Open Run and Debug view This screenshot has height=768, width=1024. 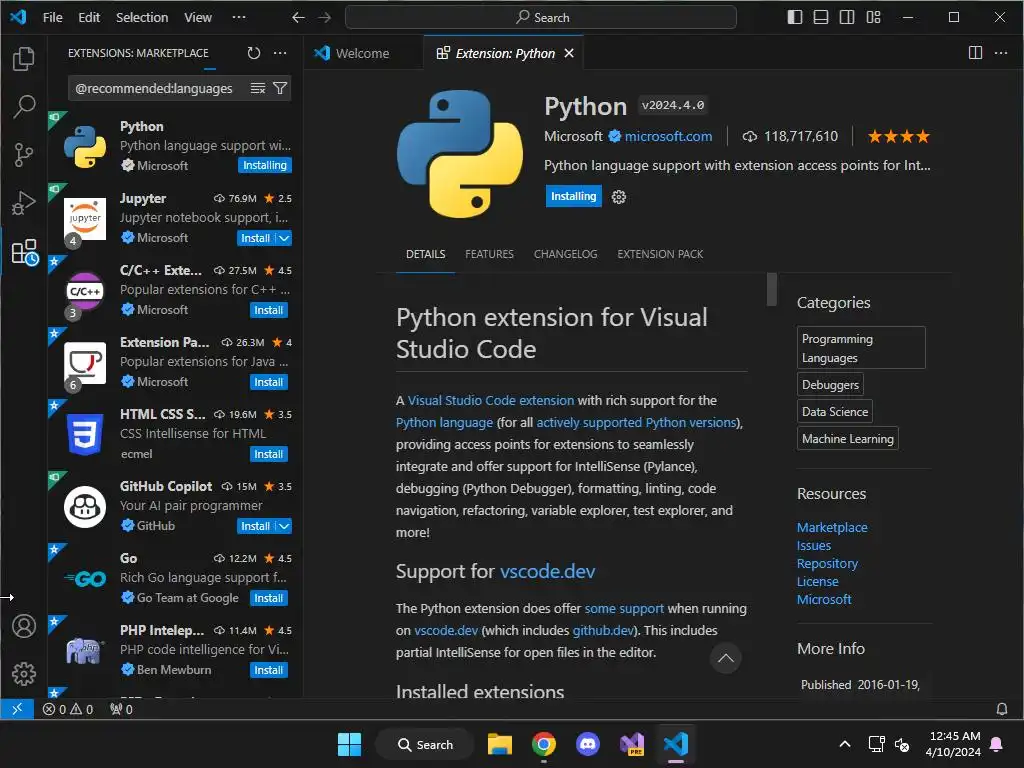click(24, 203)
